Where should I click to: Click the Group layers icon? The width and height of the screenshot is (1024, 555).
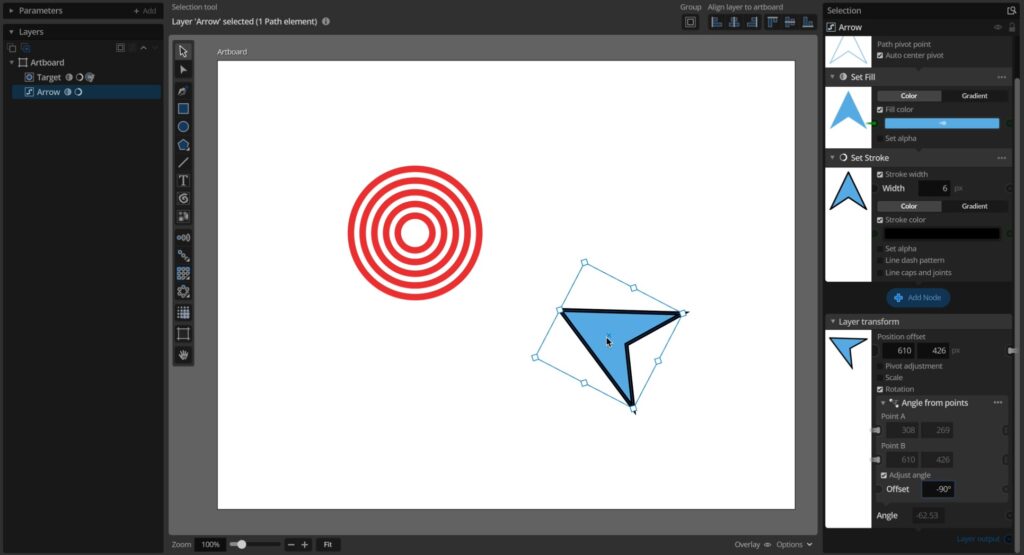pos(690,22)
